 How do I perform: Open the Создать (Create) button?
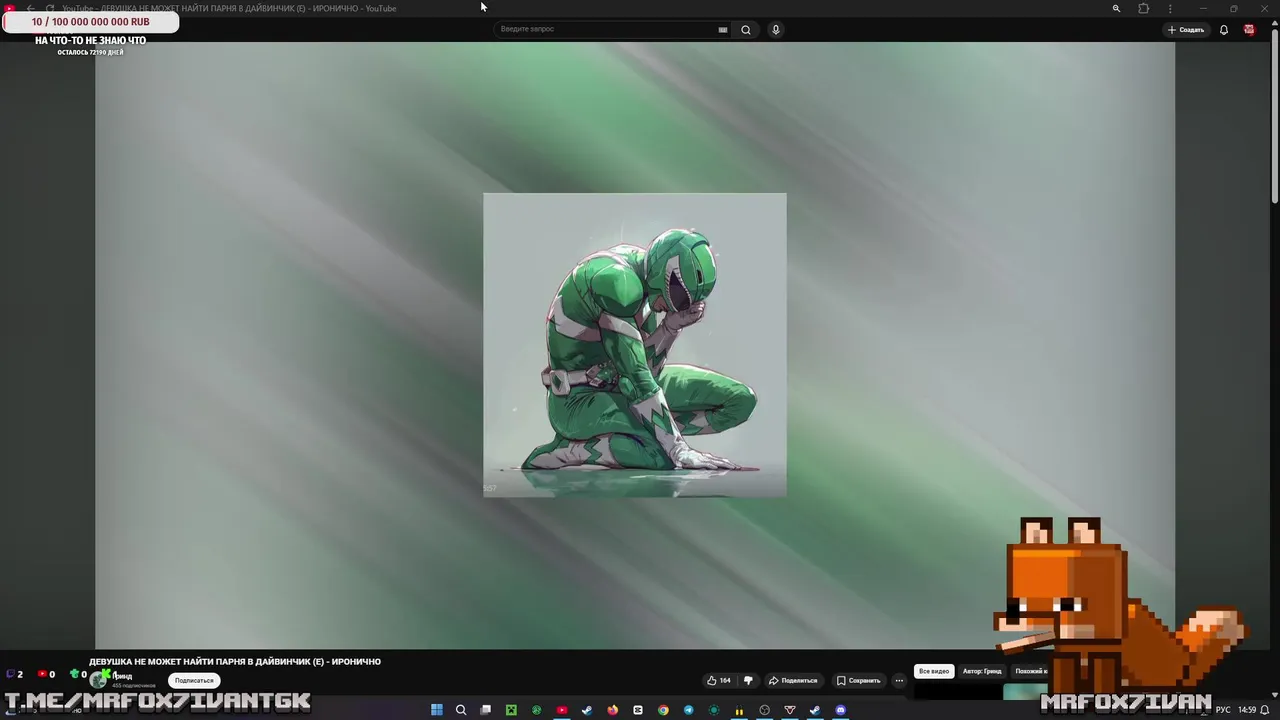coord(1186,30)
